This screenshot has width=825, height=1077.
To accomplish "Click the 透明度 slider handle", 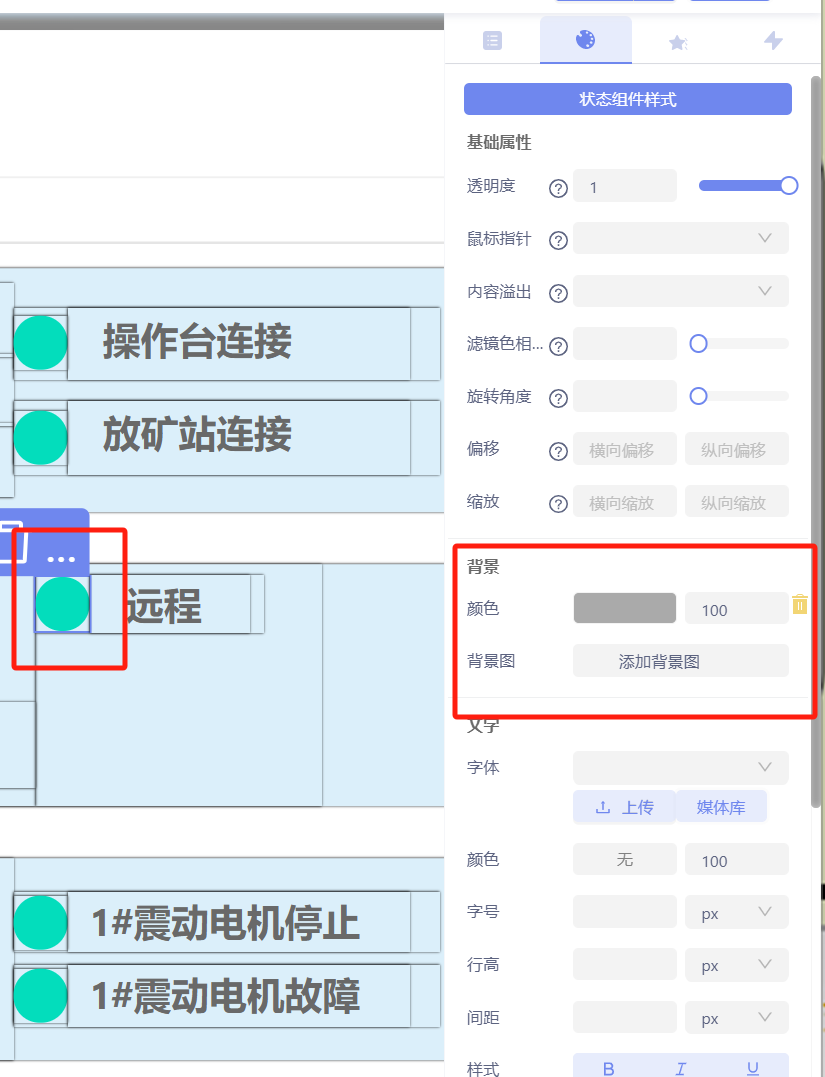I will pos(789,185).
